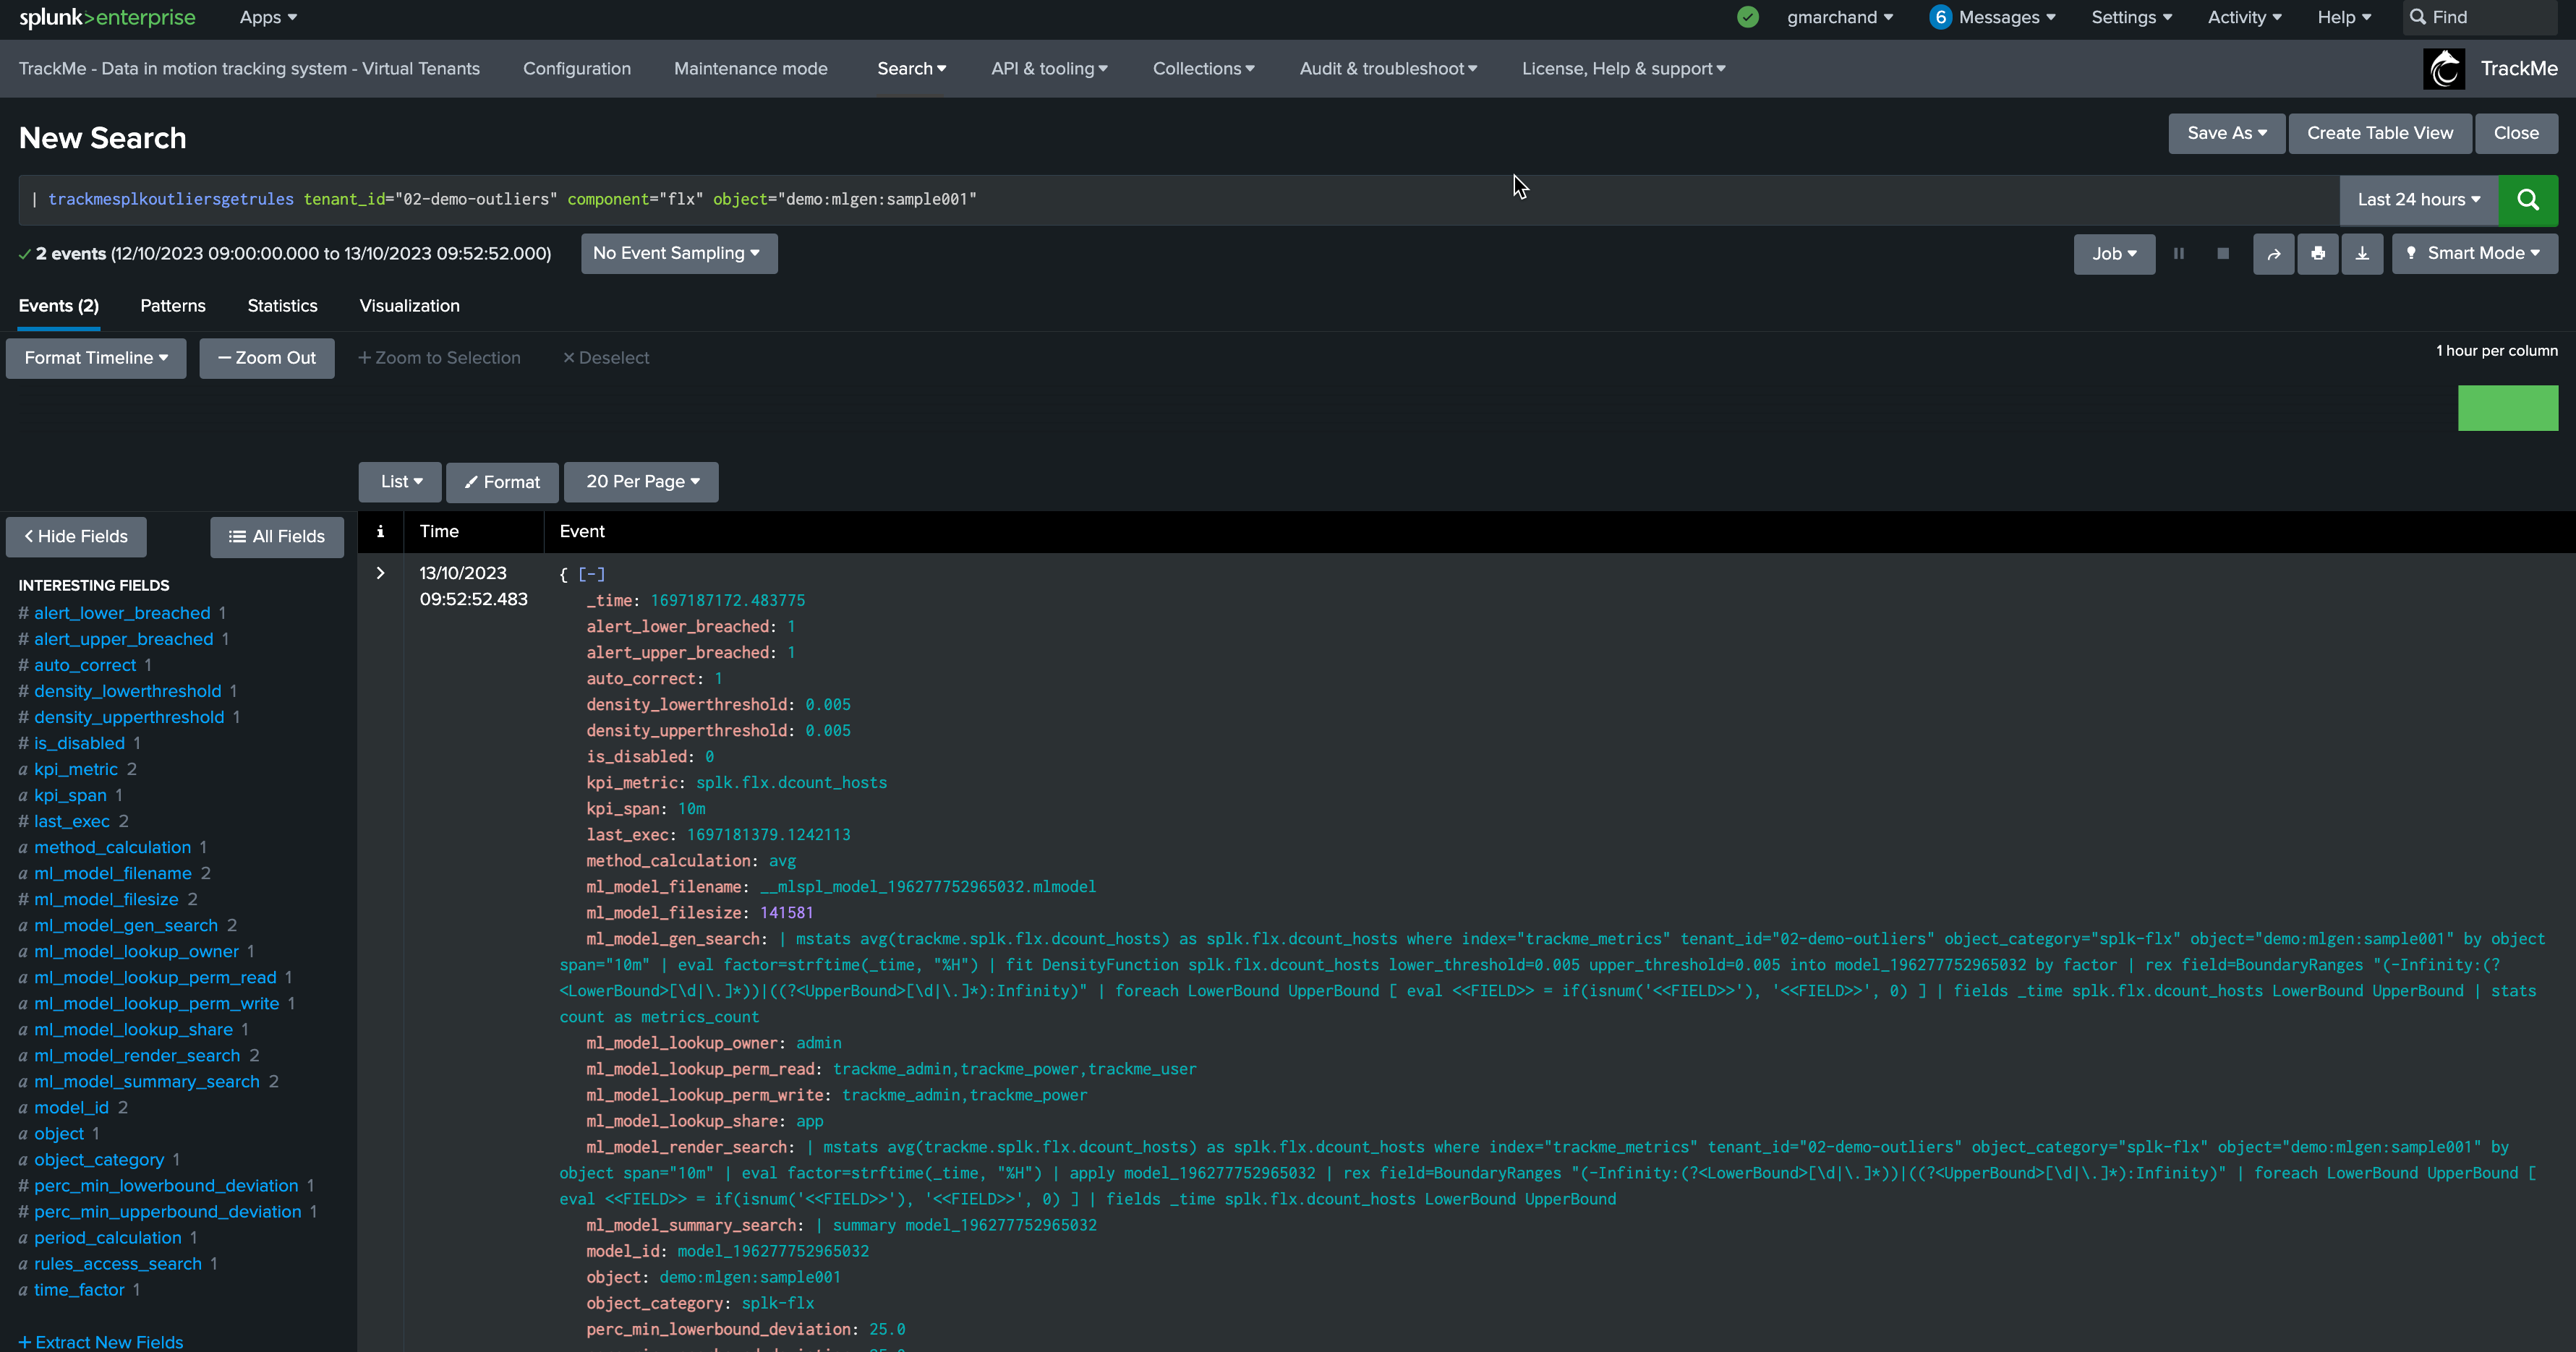Screen dimensions: 2576x1352
Task: Click the Create Table View button
Action: [2379, 134]
